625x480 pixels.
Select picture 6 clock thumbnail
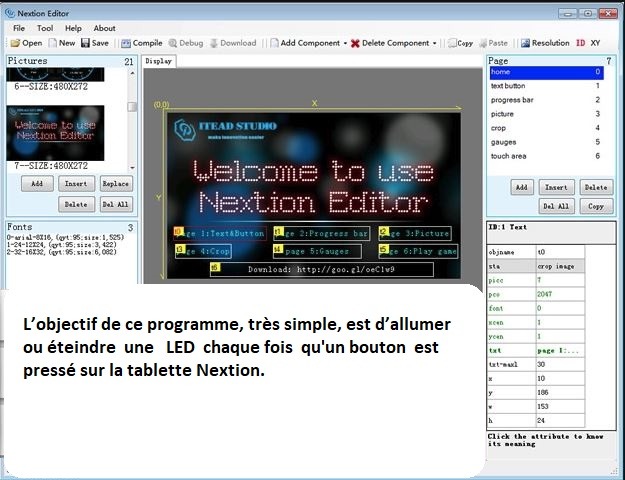55,74
